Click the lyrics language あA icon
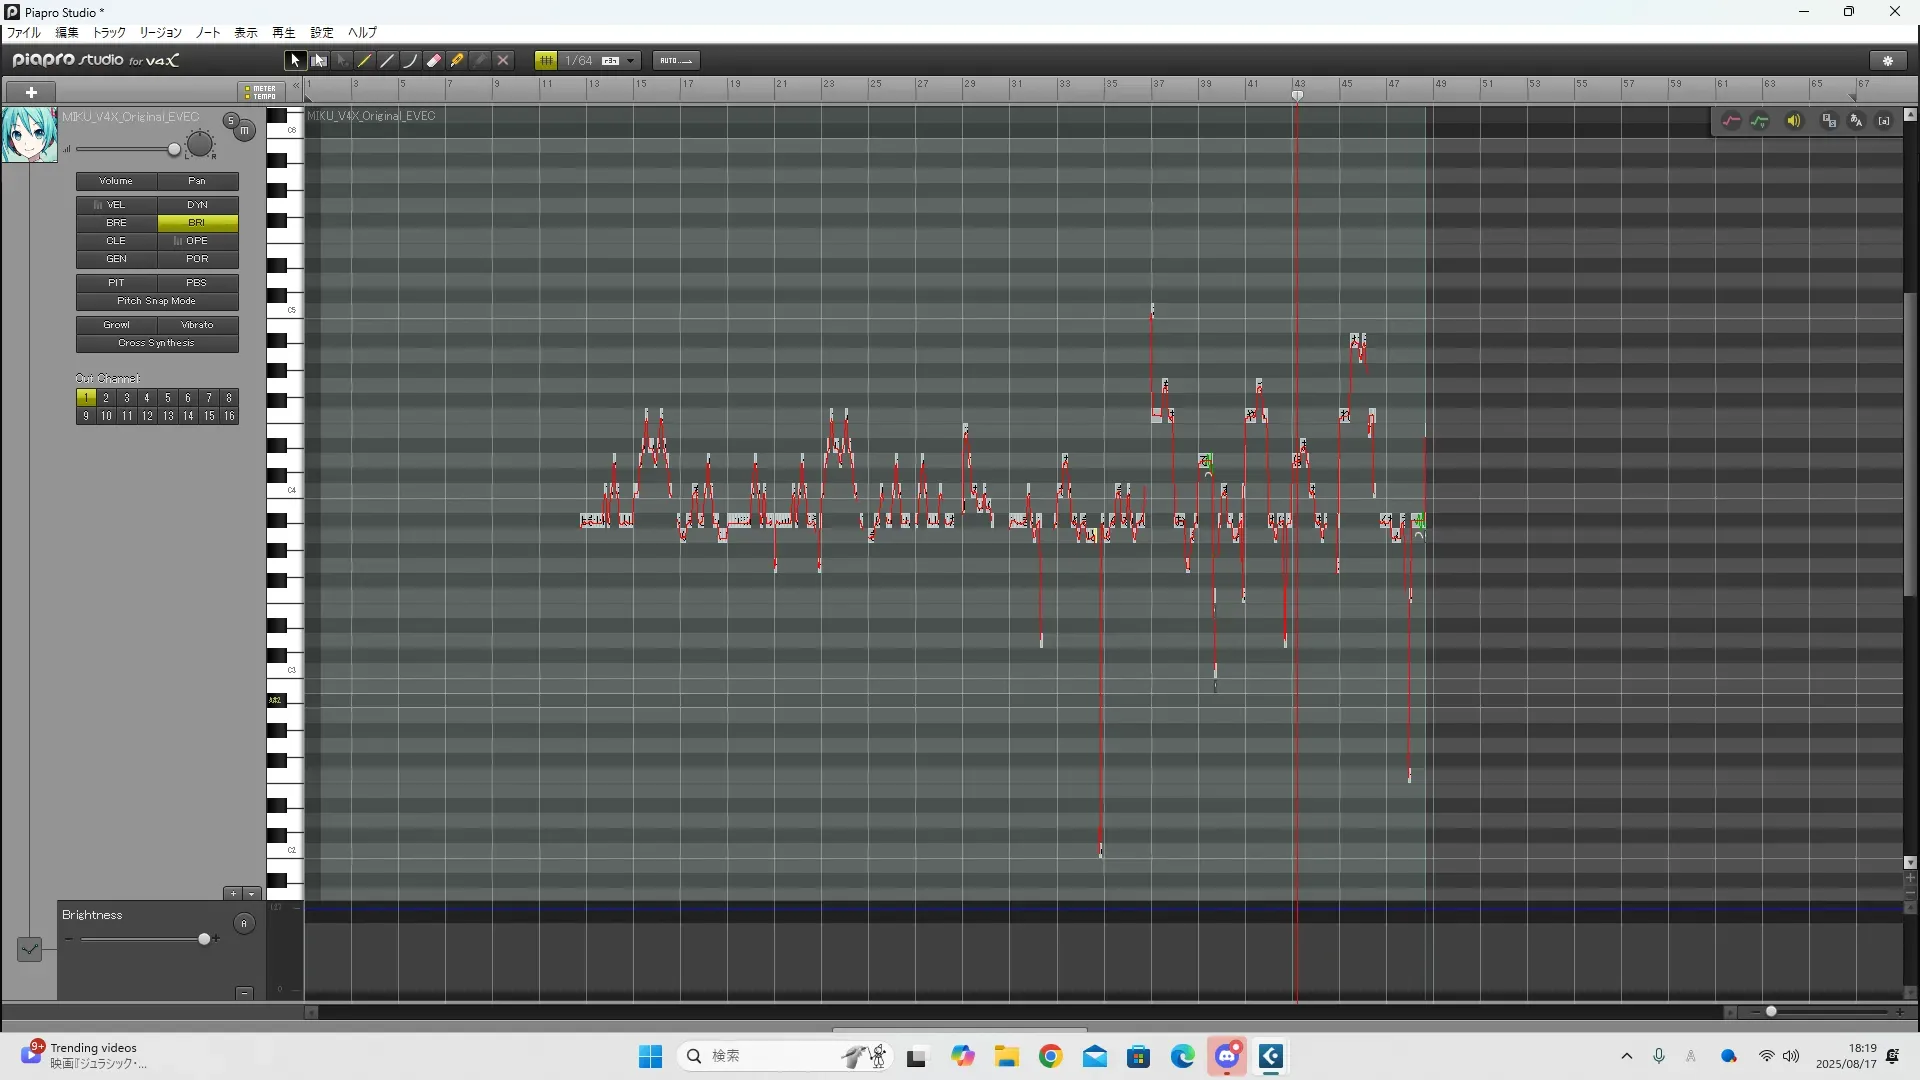This screenshot has height=1080, width=1920. click(1856, 121)
